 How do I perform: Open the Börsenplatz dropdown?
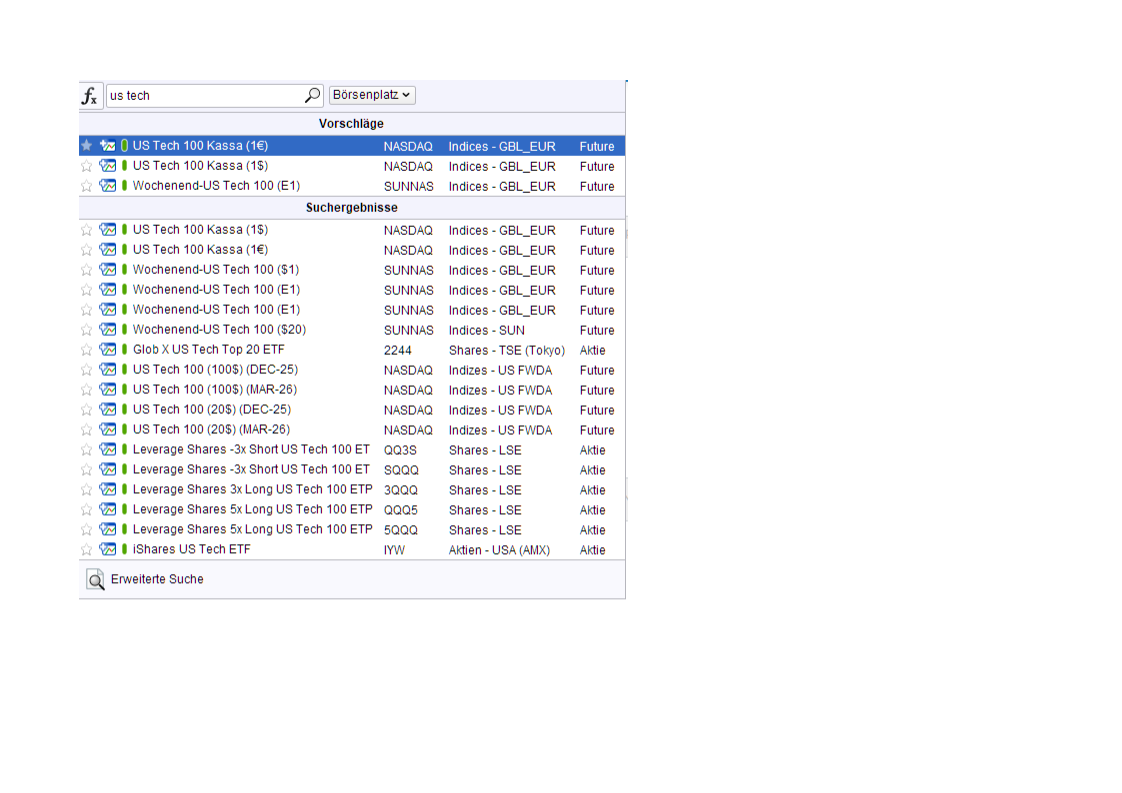(372, 94)
